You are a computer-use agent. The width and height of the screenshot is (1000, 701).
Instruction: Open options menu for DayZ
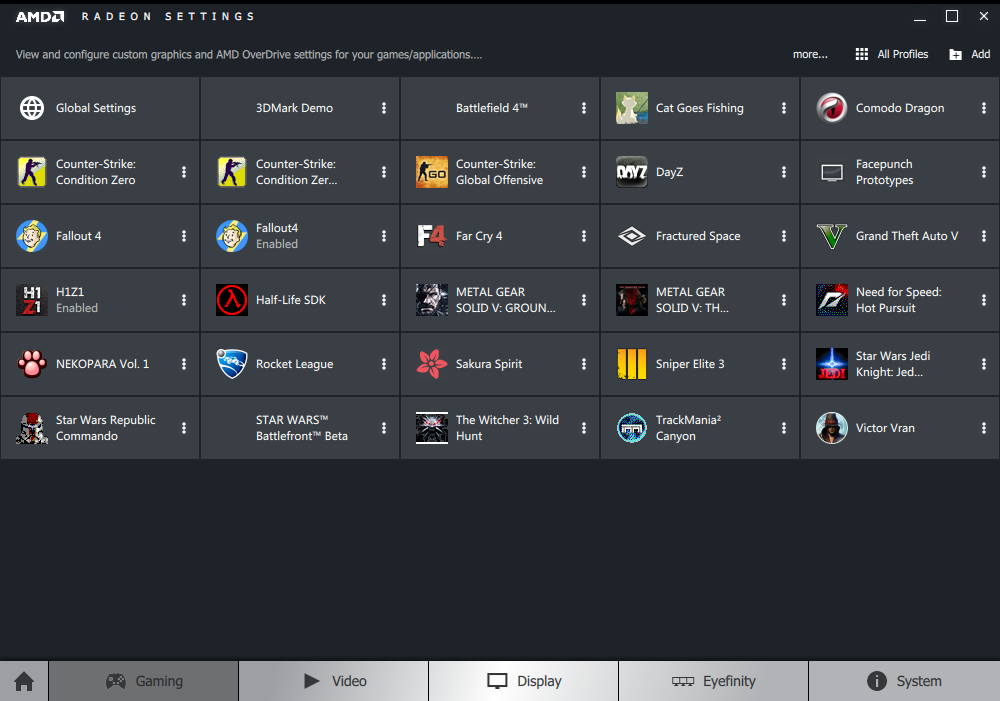point(784,172)
